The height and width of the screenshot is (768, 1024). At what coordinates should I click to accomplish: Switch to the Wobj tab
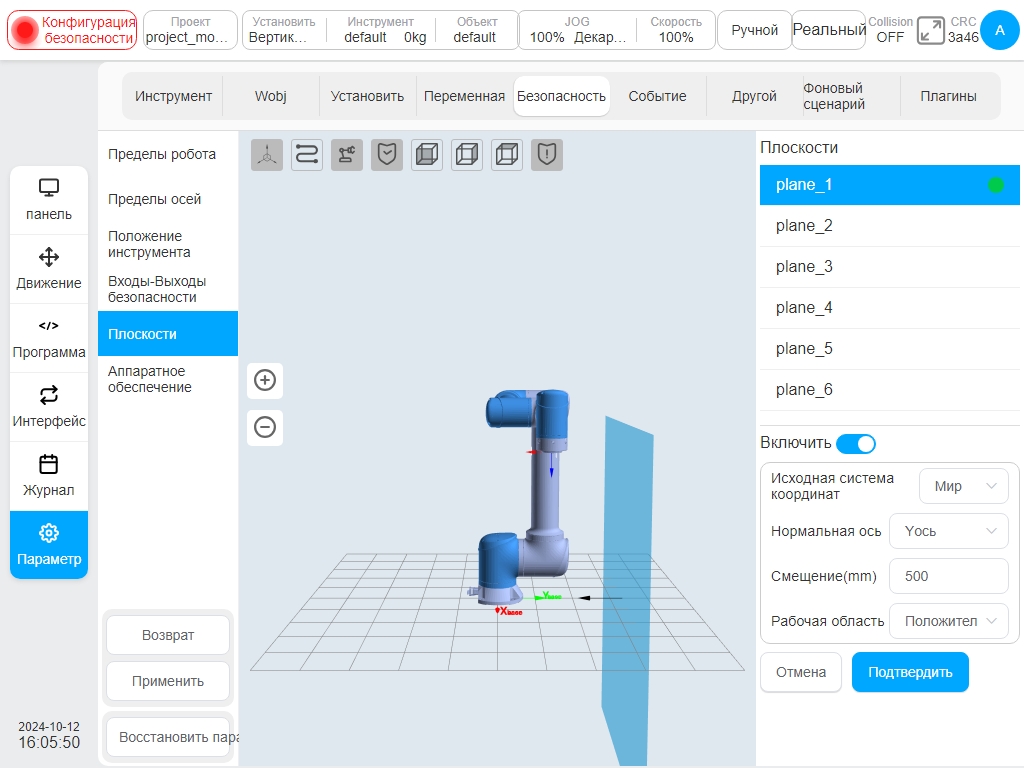270,96
